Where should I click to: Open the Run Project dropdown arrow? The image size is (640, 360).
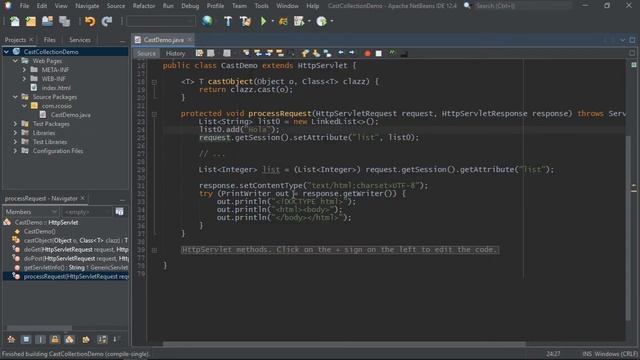(x=273, y=21)
